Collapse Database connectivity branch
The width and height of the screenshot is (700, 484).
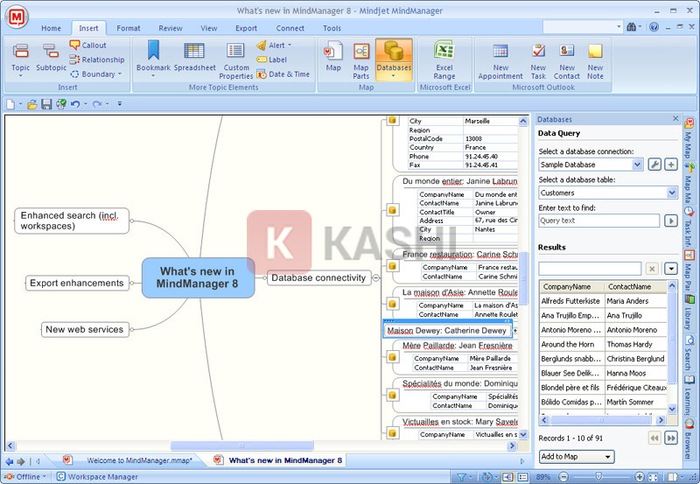coord(376,278)
